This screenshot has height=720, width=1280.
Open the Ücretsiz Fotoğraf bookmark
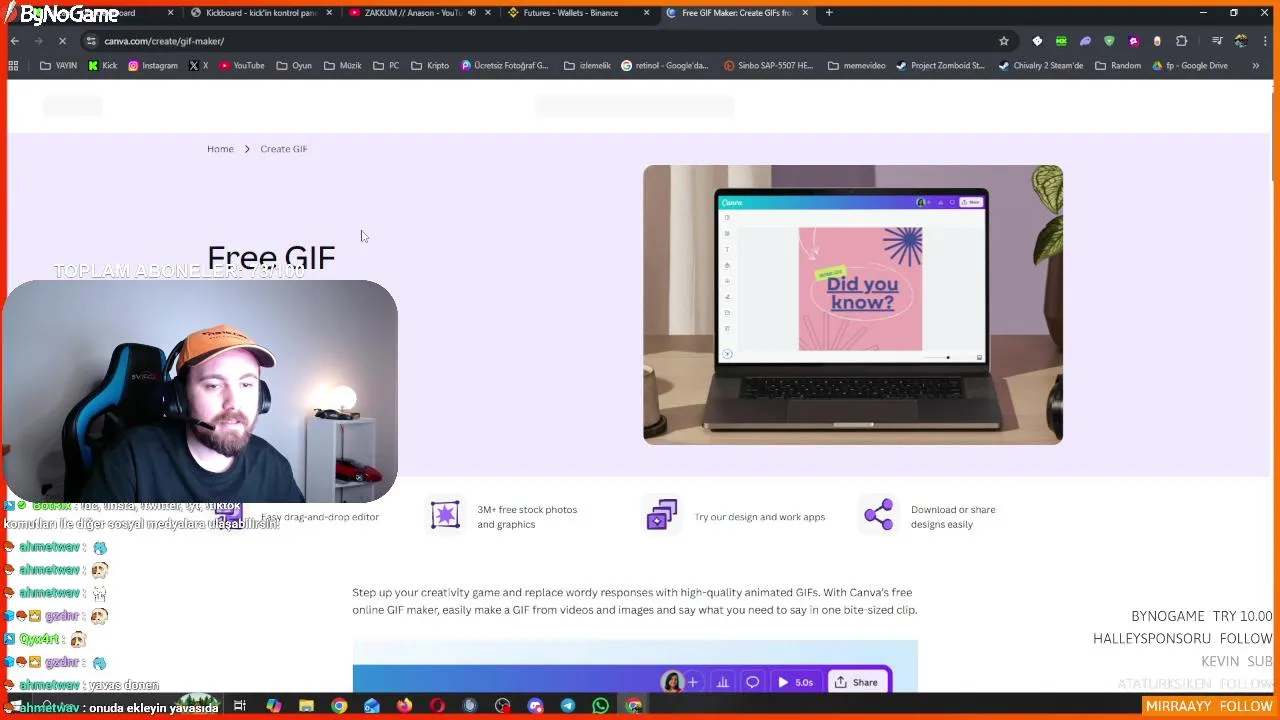505,66
